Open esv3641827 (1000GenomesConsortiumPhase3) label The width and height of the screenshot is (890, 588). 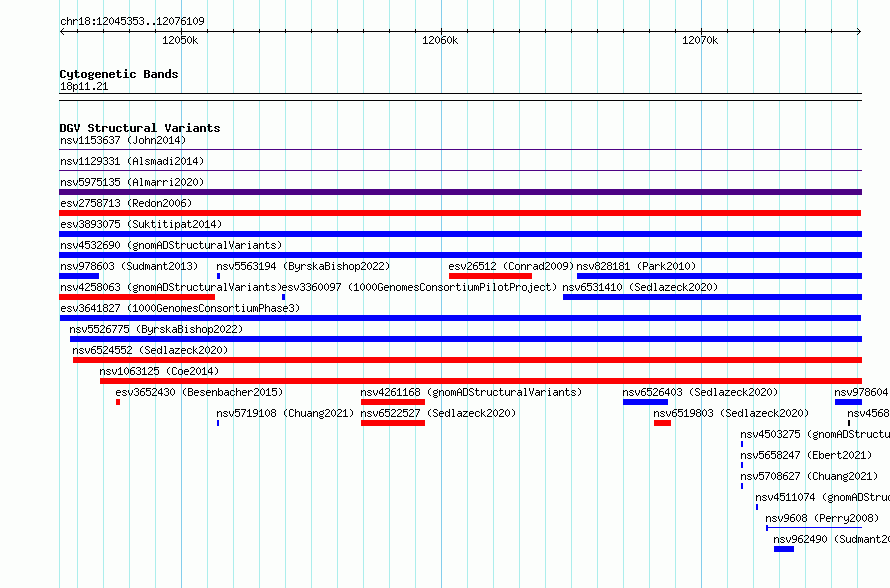(x=180, y=308)
